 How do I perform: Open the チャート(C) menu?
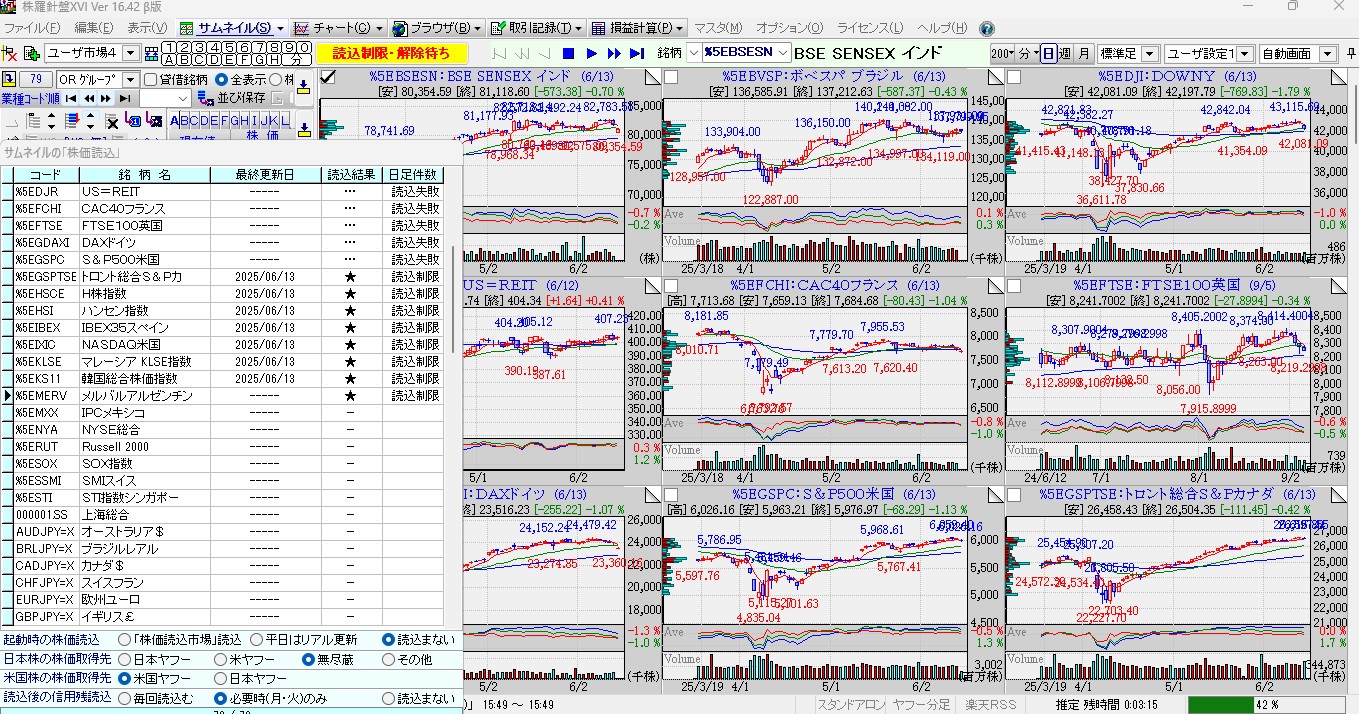click(340, 28)
